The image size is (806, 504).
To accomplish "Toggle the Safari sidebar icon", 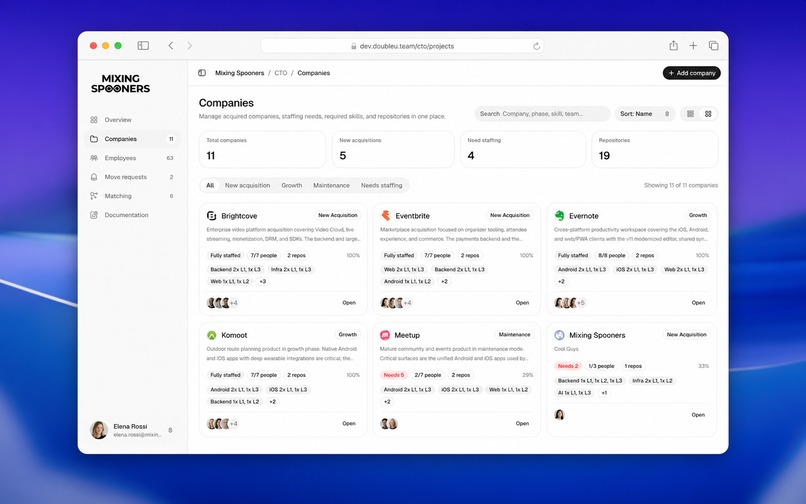I will point(143,46).
